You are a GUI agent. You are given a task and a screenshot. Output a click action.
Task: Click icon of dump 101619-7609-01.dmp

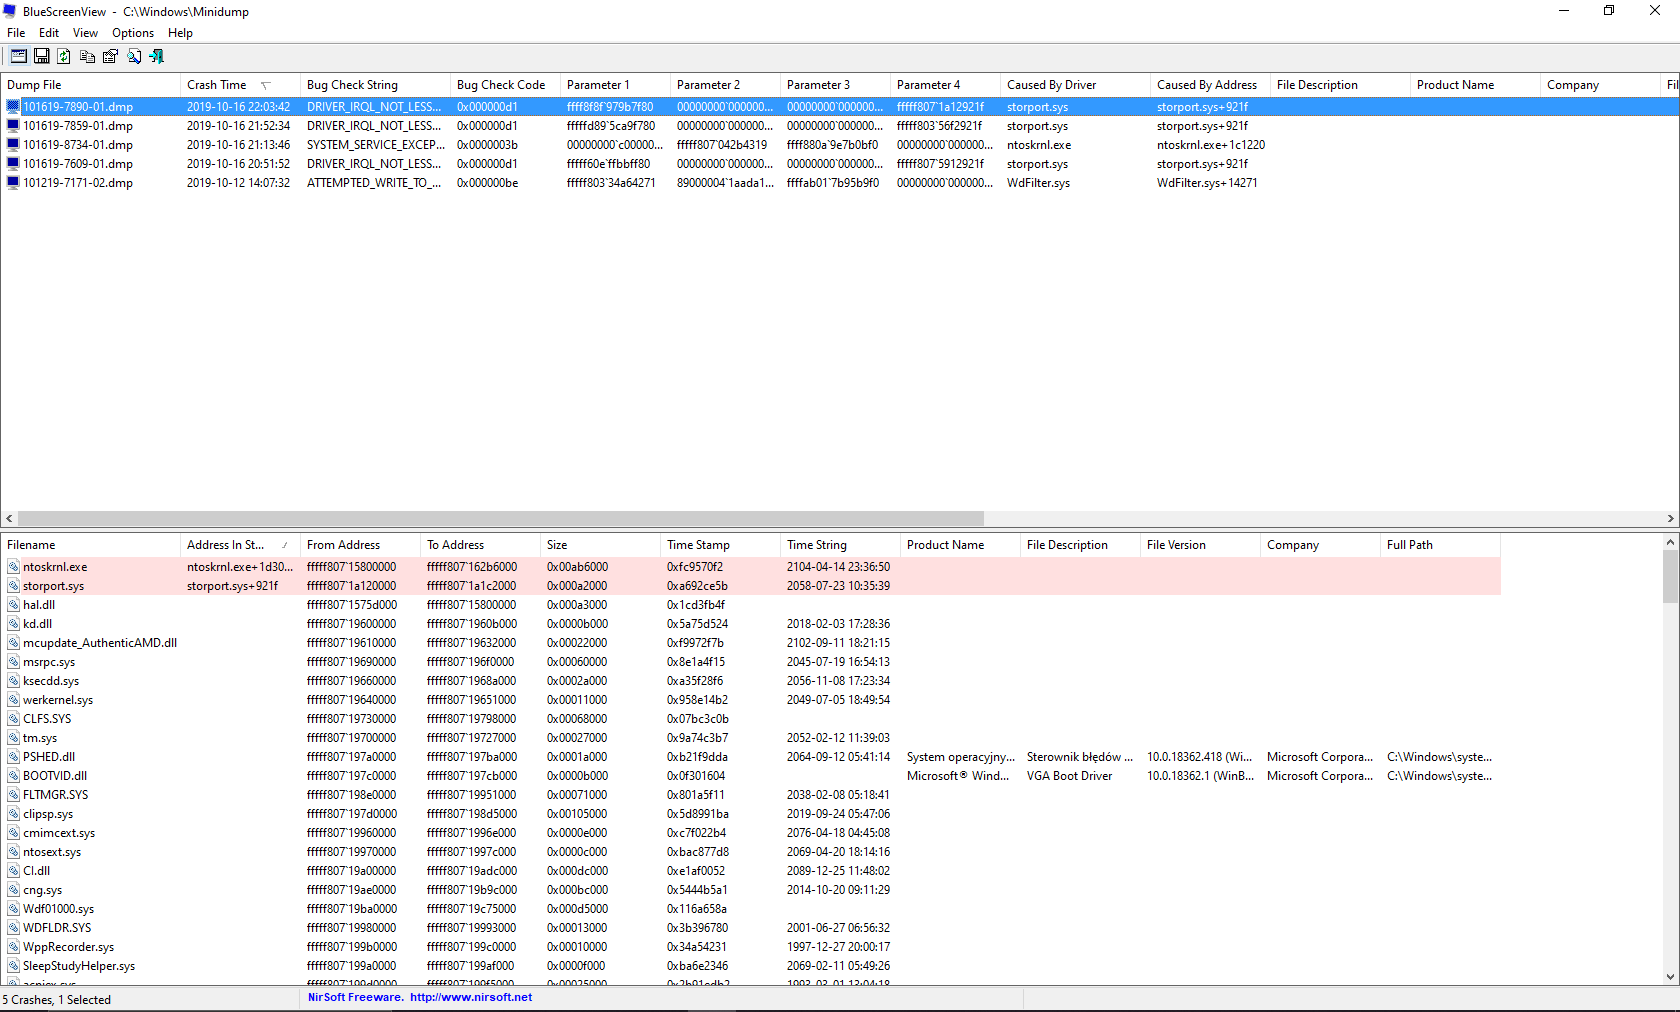coord(13,164)
